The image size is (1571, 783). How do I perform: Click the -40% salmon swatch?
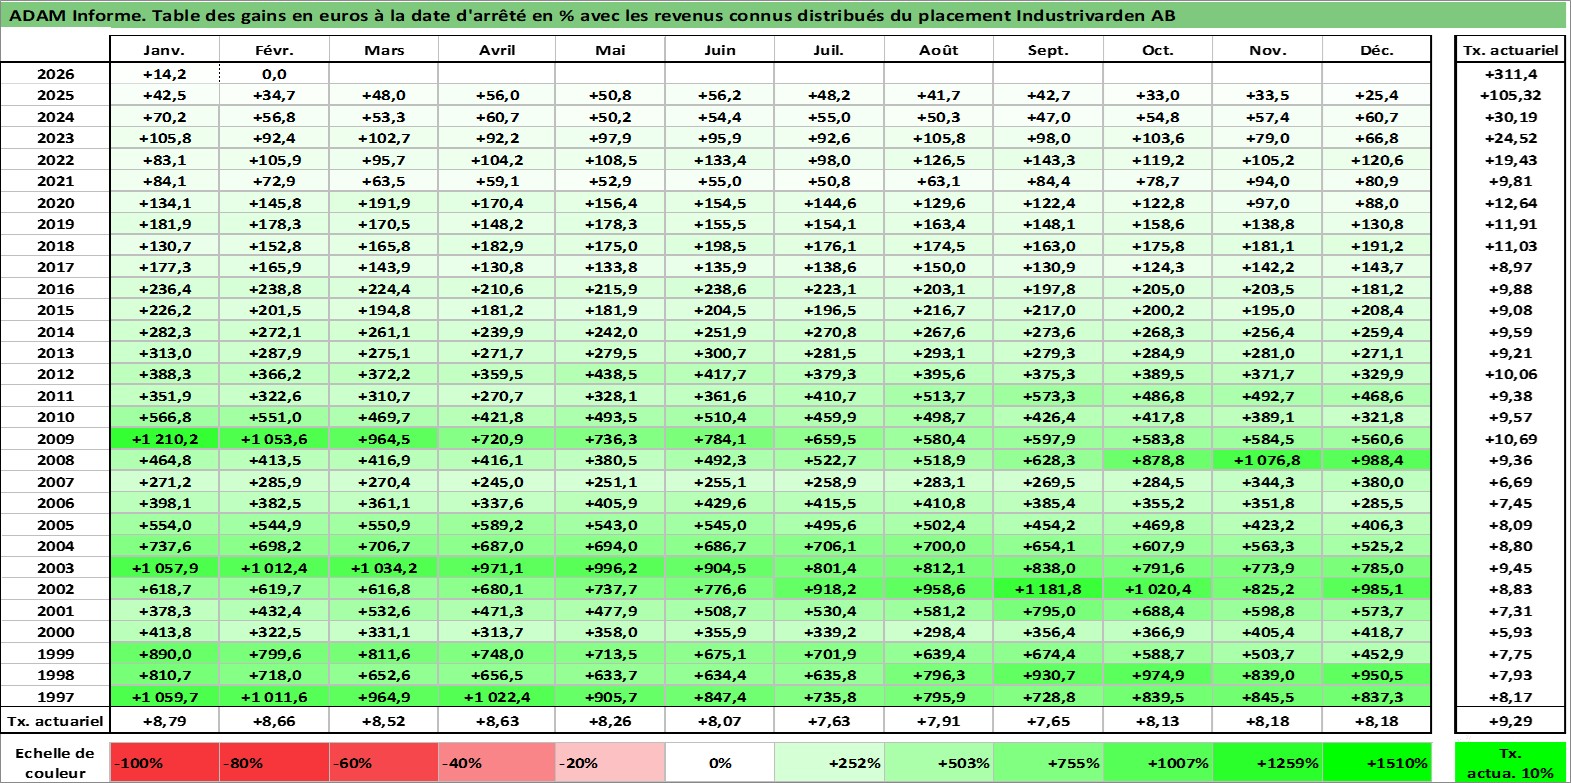[x=497, y=762]
